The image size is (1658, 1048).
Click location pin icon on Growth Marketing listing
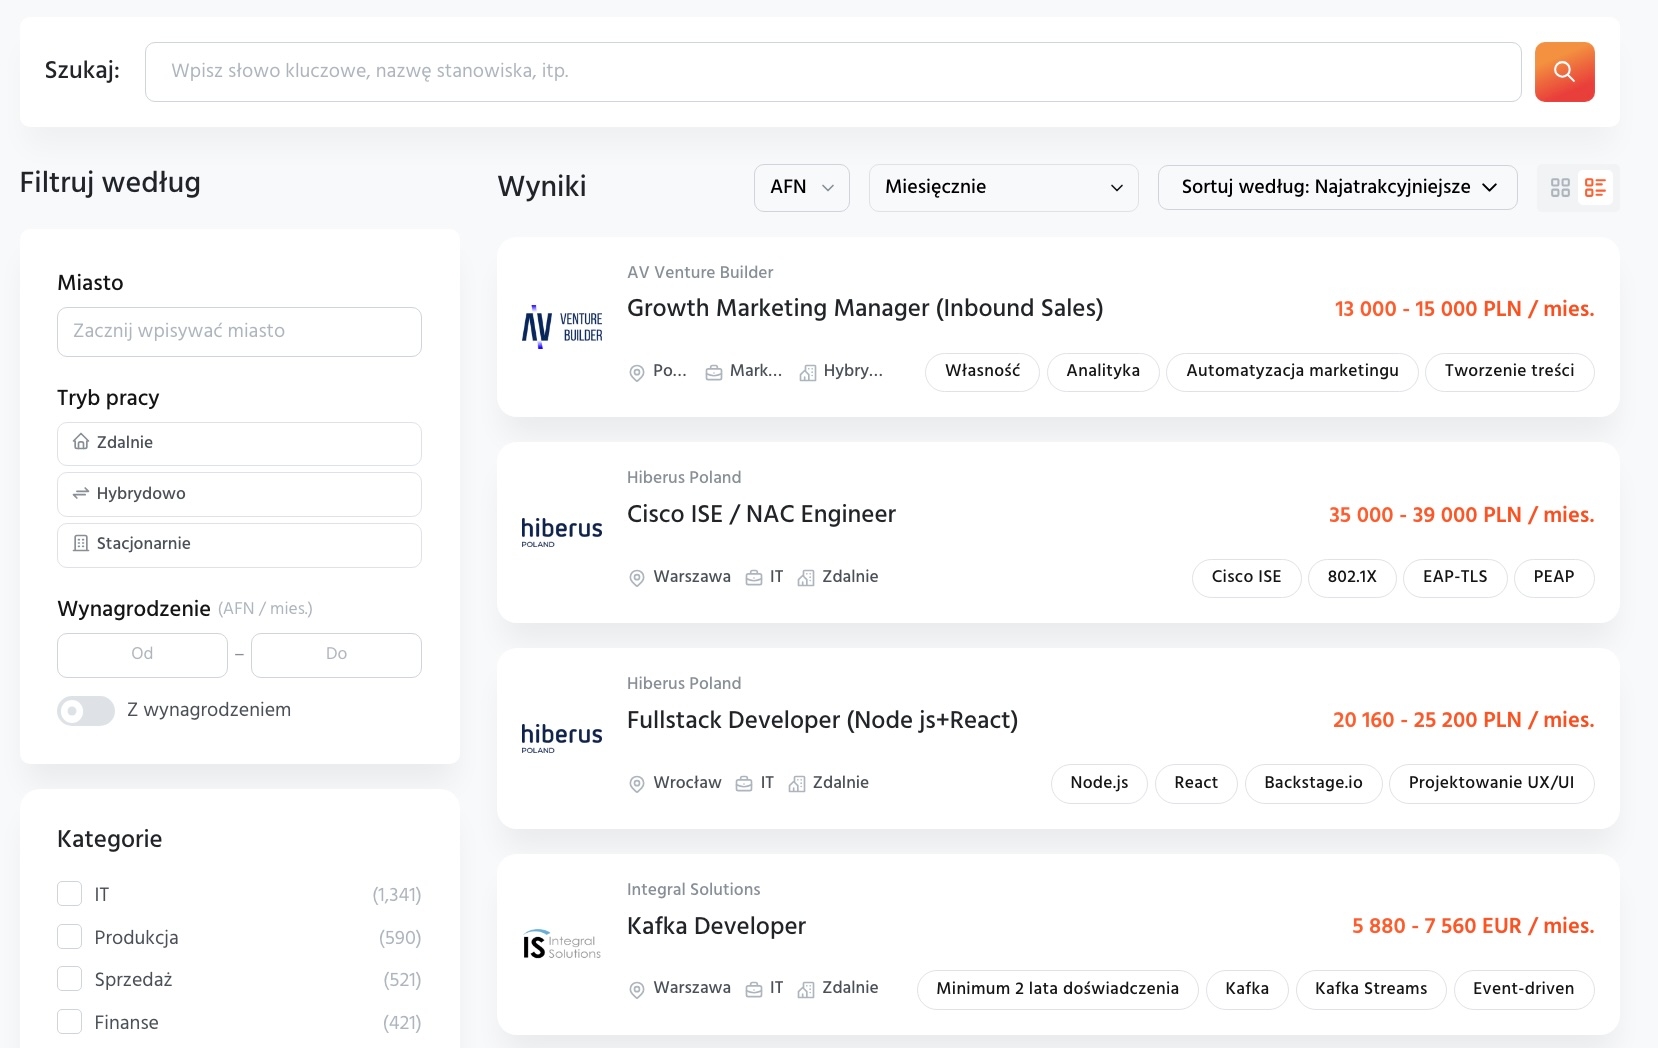click(x=636, y=372)
